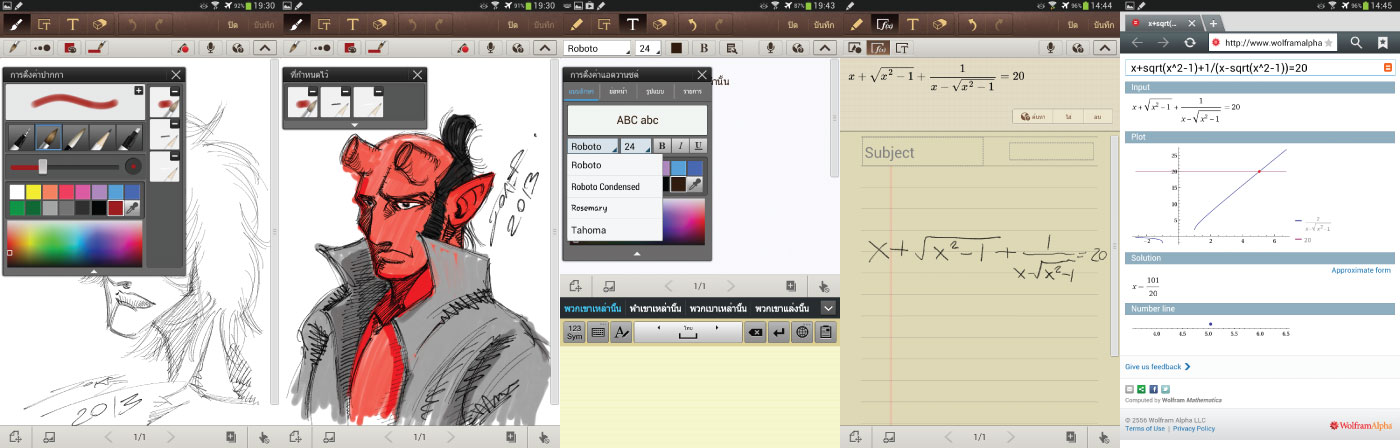
Task: Open the Roboto font dropdown on text toolbar
Action: click(598, 47)
